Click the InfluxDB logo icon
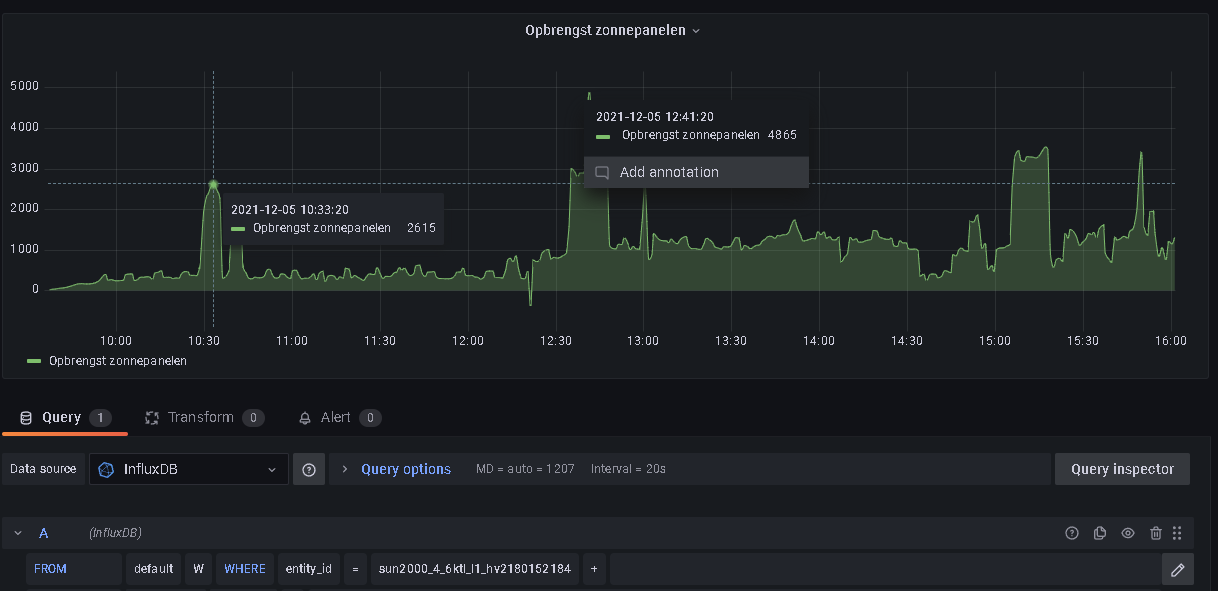 [x=106, y=469]
